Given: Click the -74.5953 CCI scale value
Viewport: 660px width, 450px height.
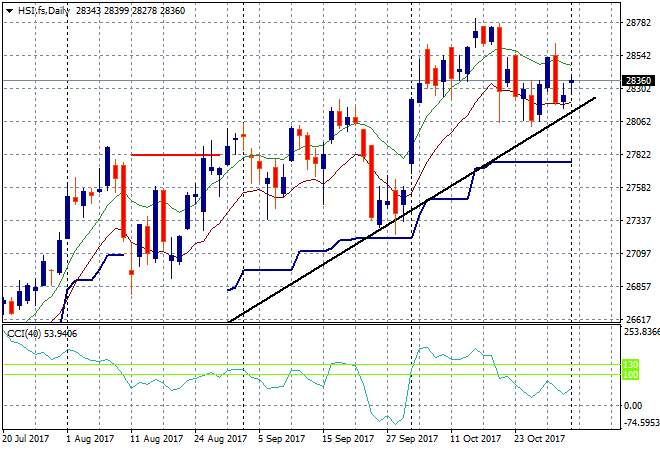Looking at the screenshot, I should [x=641, y=422].
